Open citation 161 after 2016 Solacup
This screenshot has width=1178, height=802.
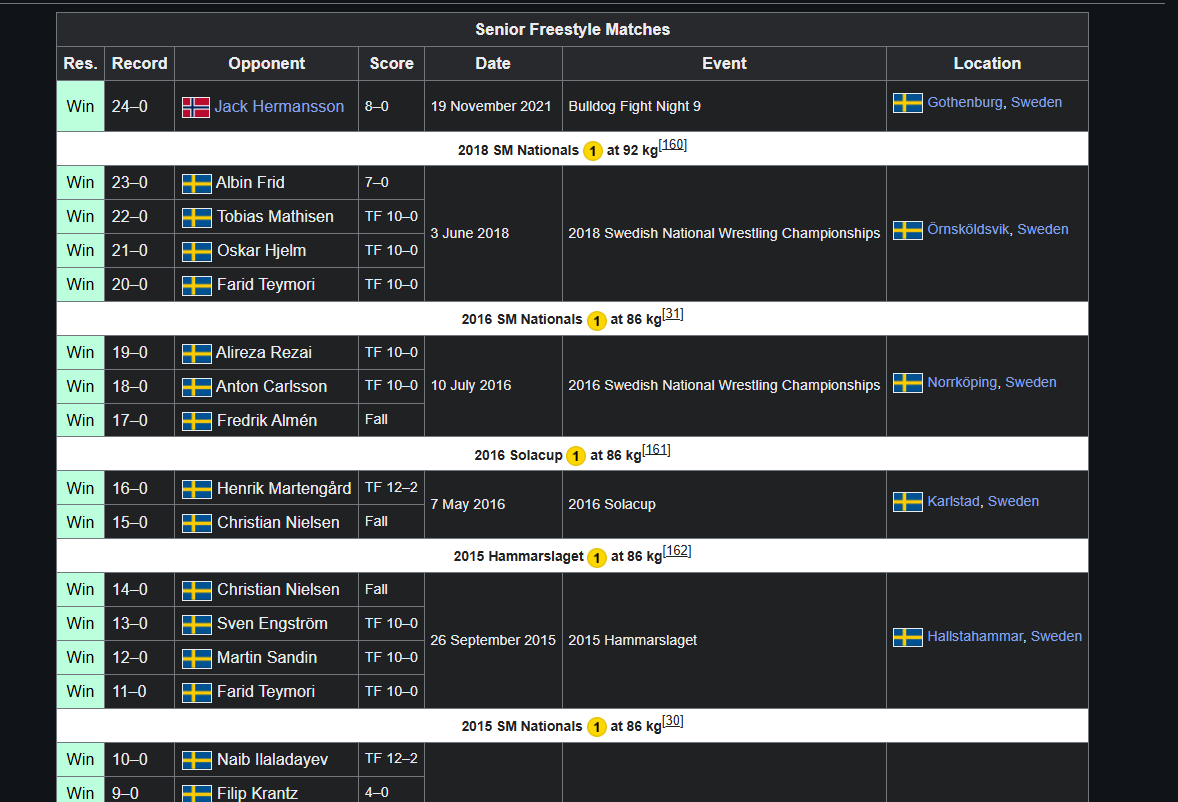656,449
